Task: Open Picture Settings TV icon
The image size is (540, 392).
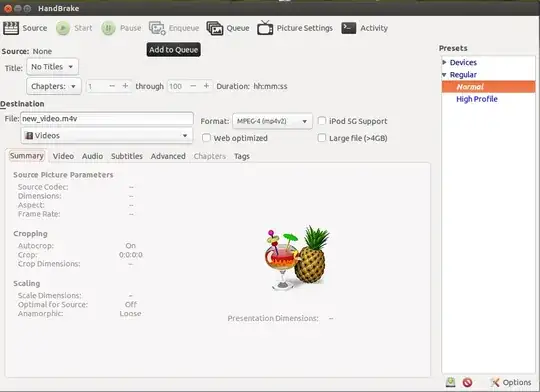Action: [x=265, y=28]
